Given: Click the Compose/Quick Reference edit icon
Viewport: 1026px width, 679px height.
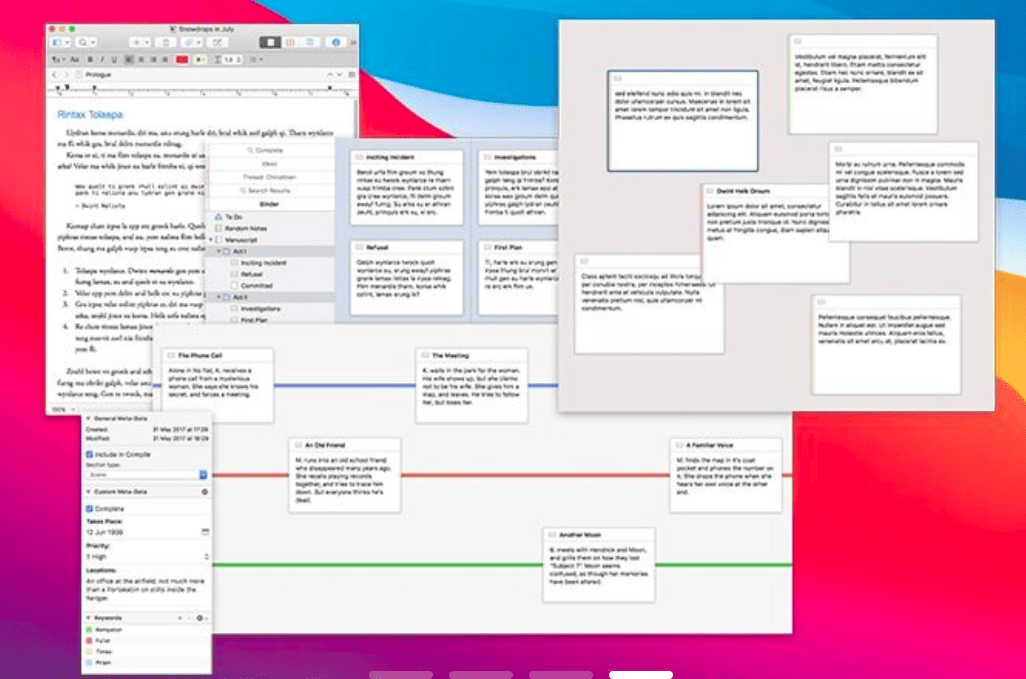Looking at the screenshot, I should tap(217, 43).
